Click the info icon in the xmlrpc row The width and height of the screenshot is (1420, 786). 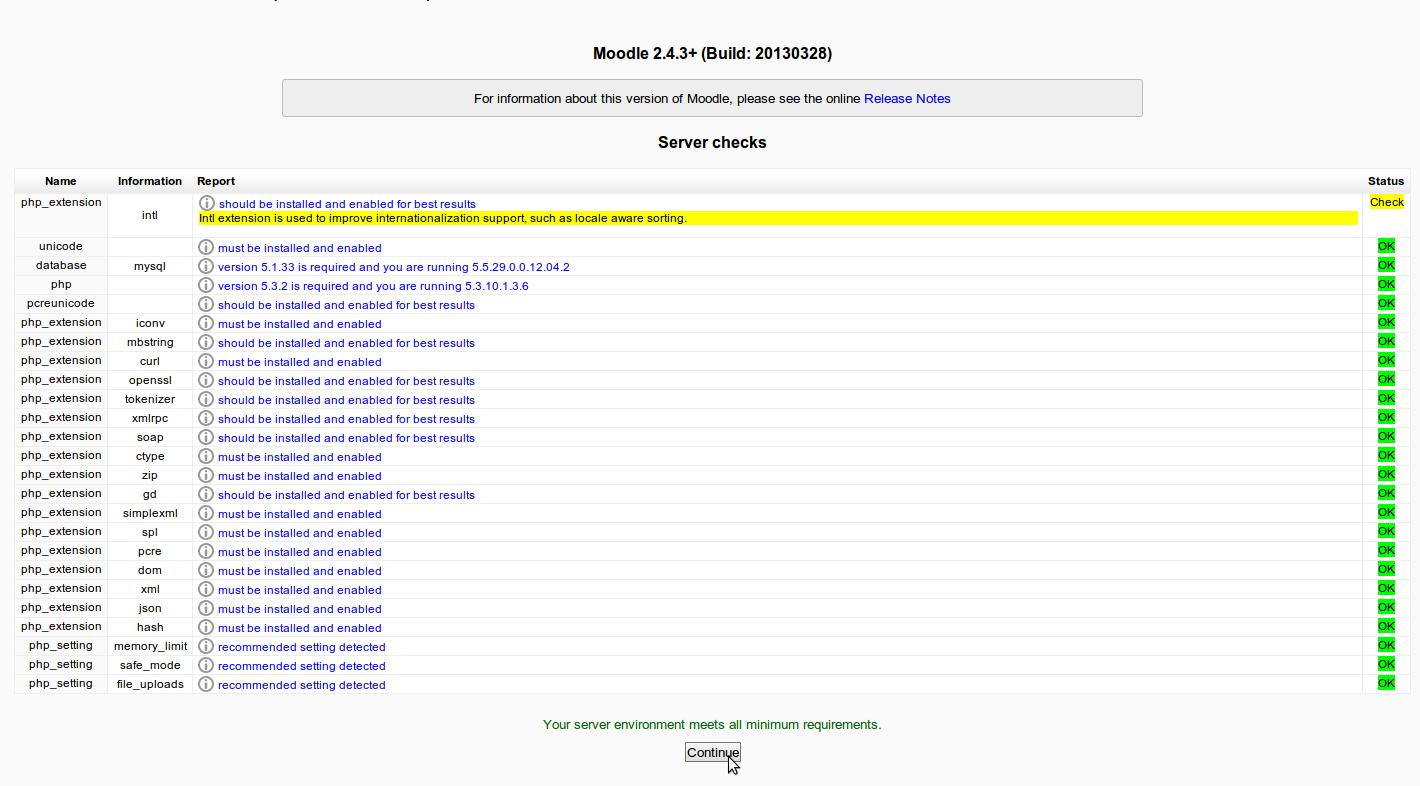tap(206, 418)
